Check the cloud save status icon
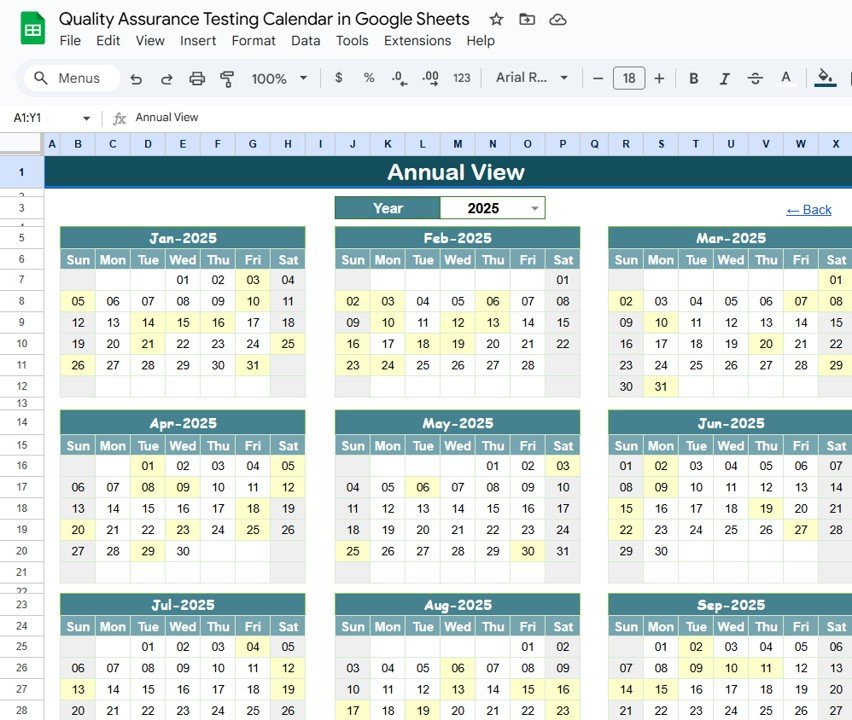The width and height of the screenshot is (852, 720). click(x=558, y=19)
